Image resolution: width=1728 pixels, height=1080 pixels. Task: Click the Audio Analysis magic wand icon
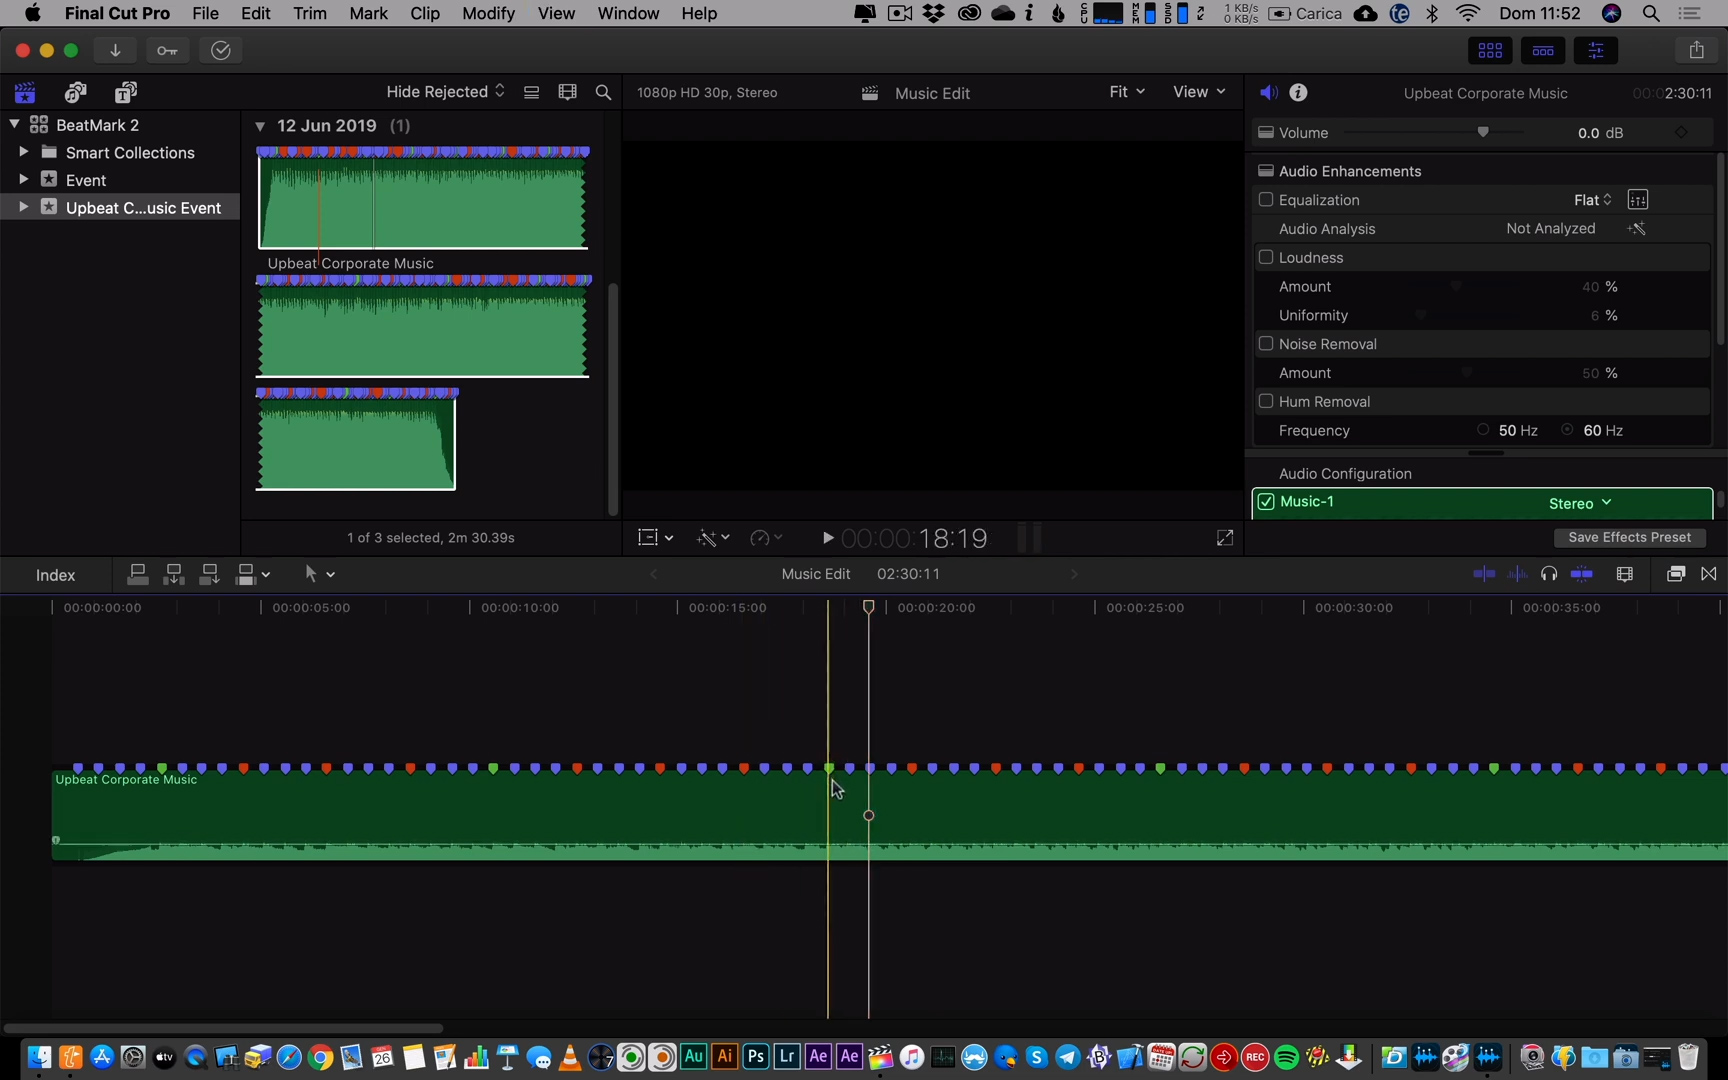(x=1637, y=229)
